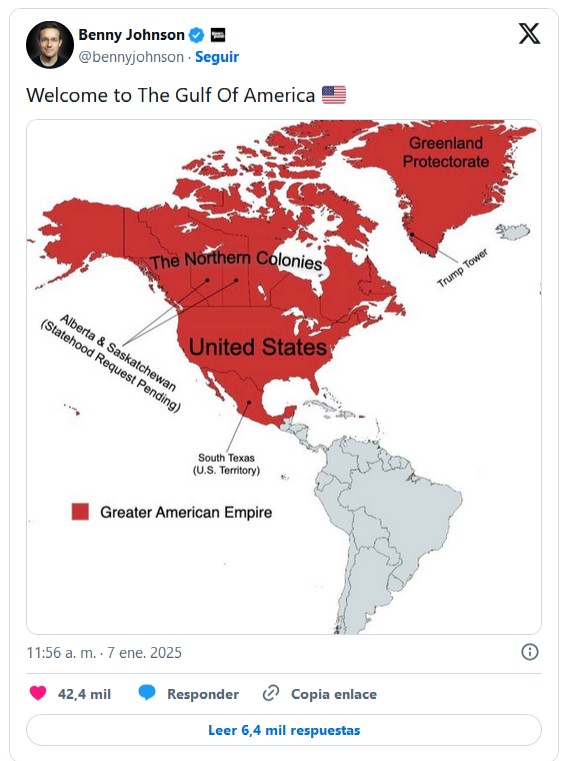Click the X logo icon

pyautogui.click(x=529, y=33)
